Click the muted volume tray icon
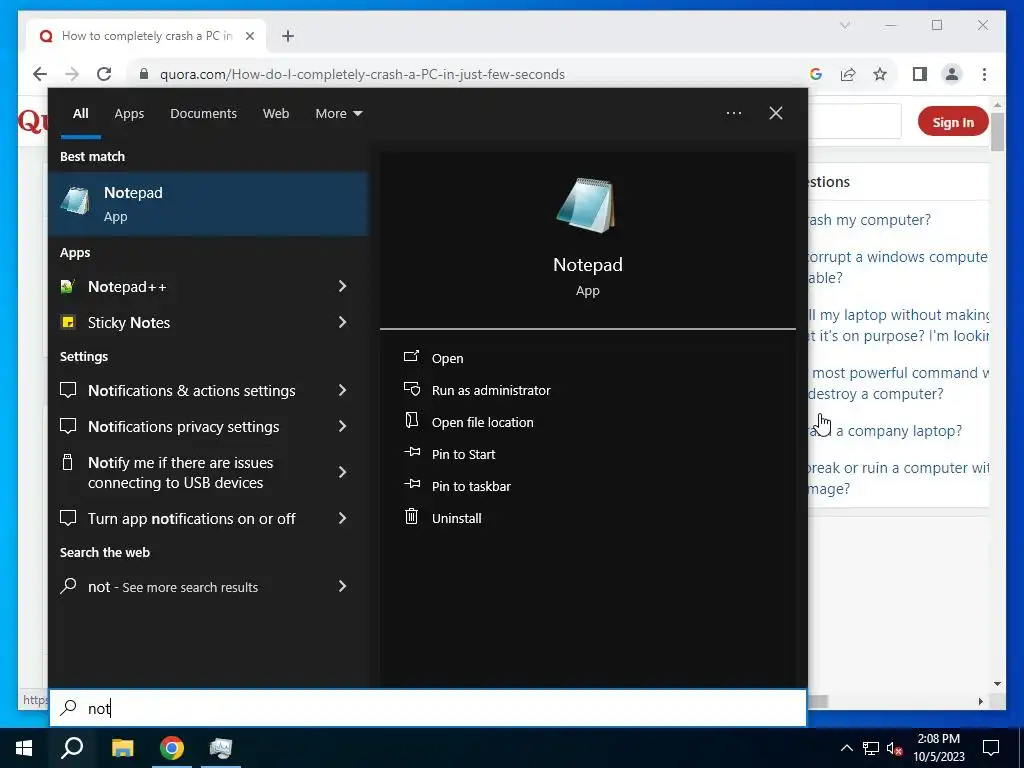 click(x=895, y=748)
